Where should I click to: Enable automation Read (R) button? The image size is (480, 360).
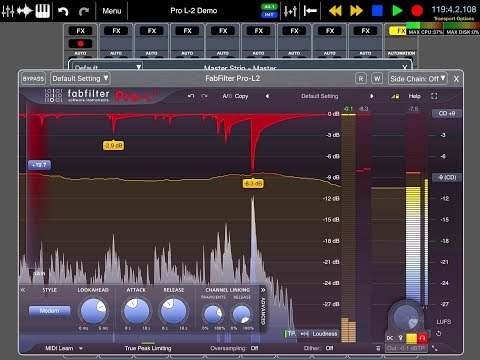(361, 79)
